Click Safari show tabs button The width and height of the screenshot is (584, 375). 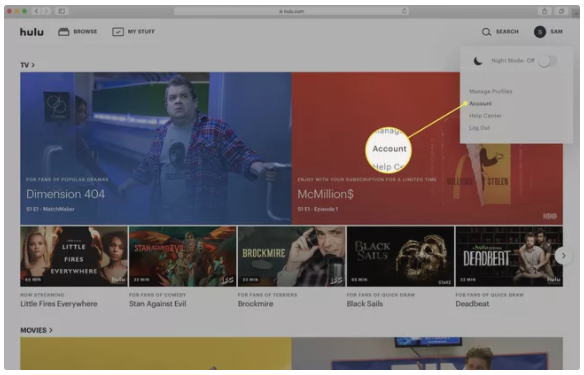(561, 11)
